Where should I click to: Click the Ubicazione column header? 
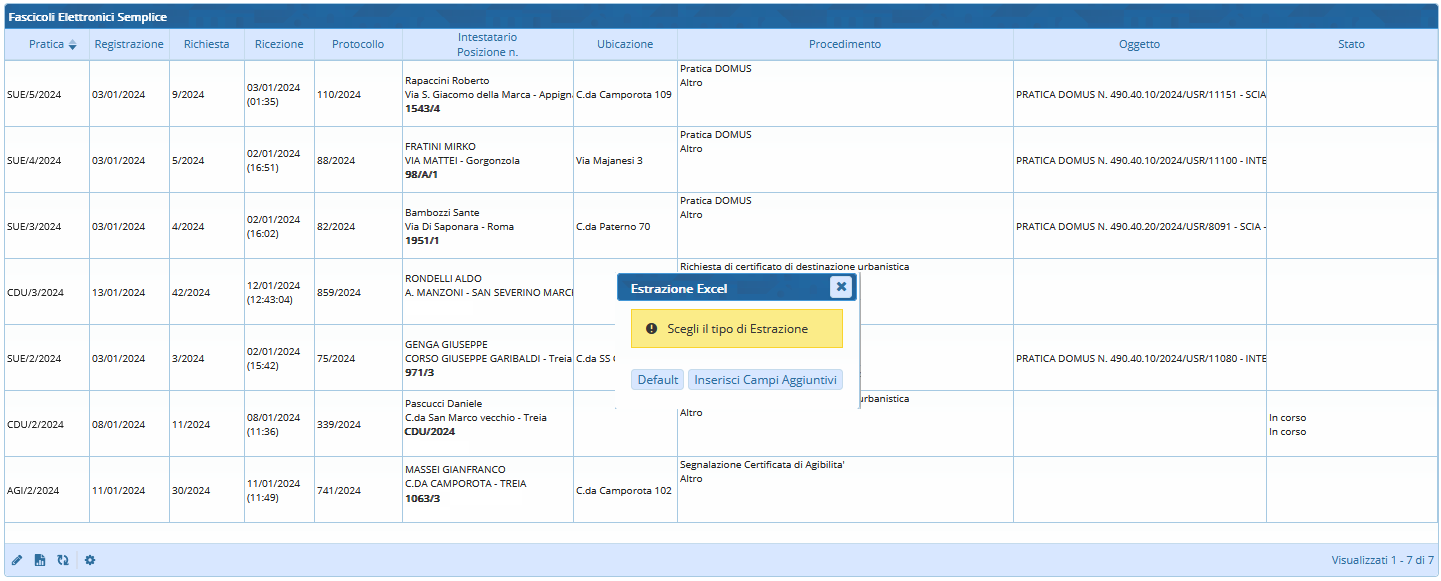pyautogui.click(x=625, y=44)
